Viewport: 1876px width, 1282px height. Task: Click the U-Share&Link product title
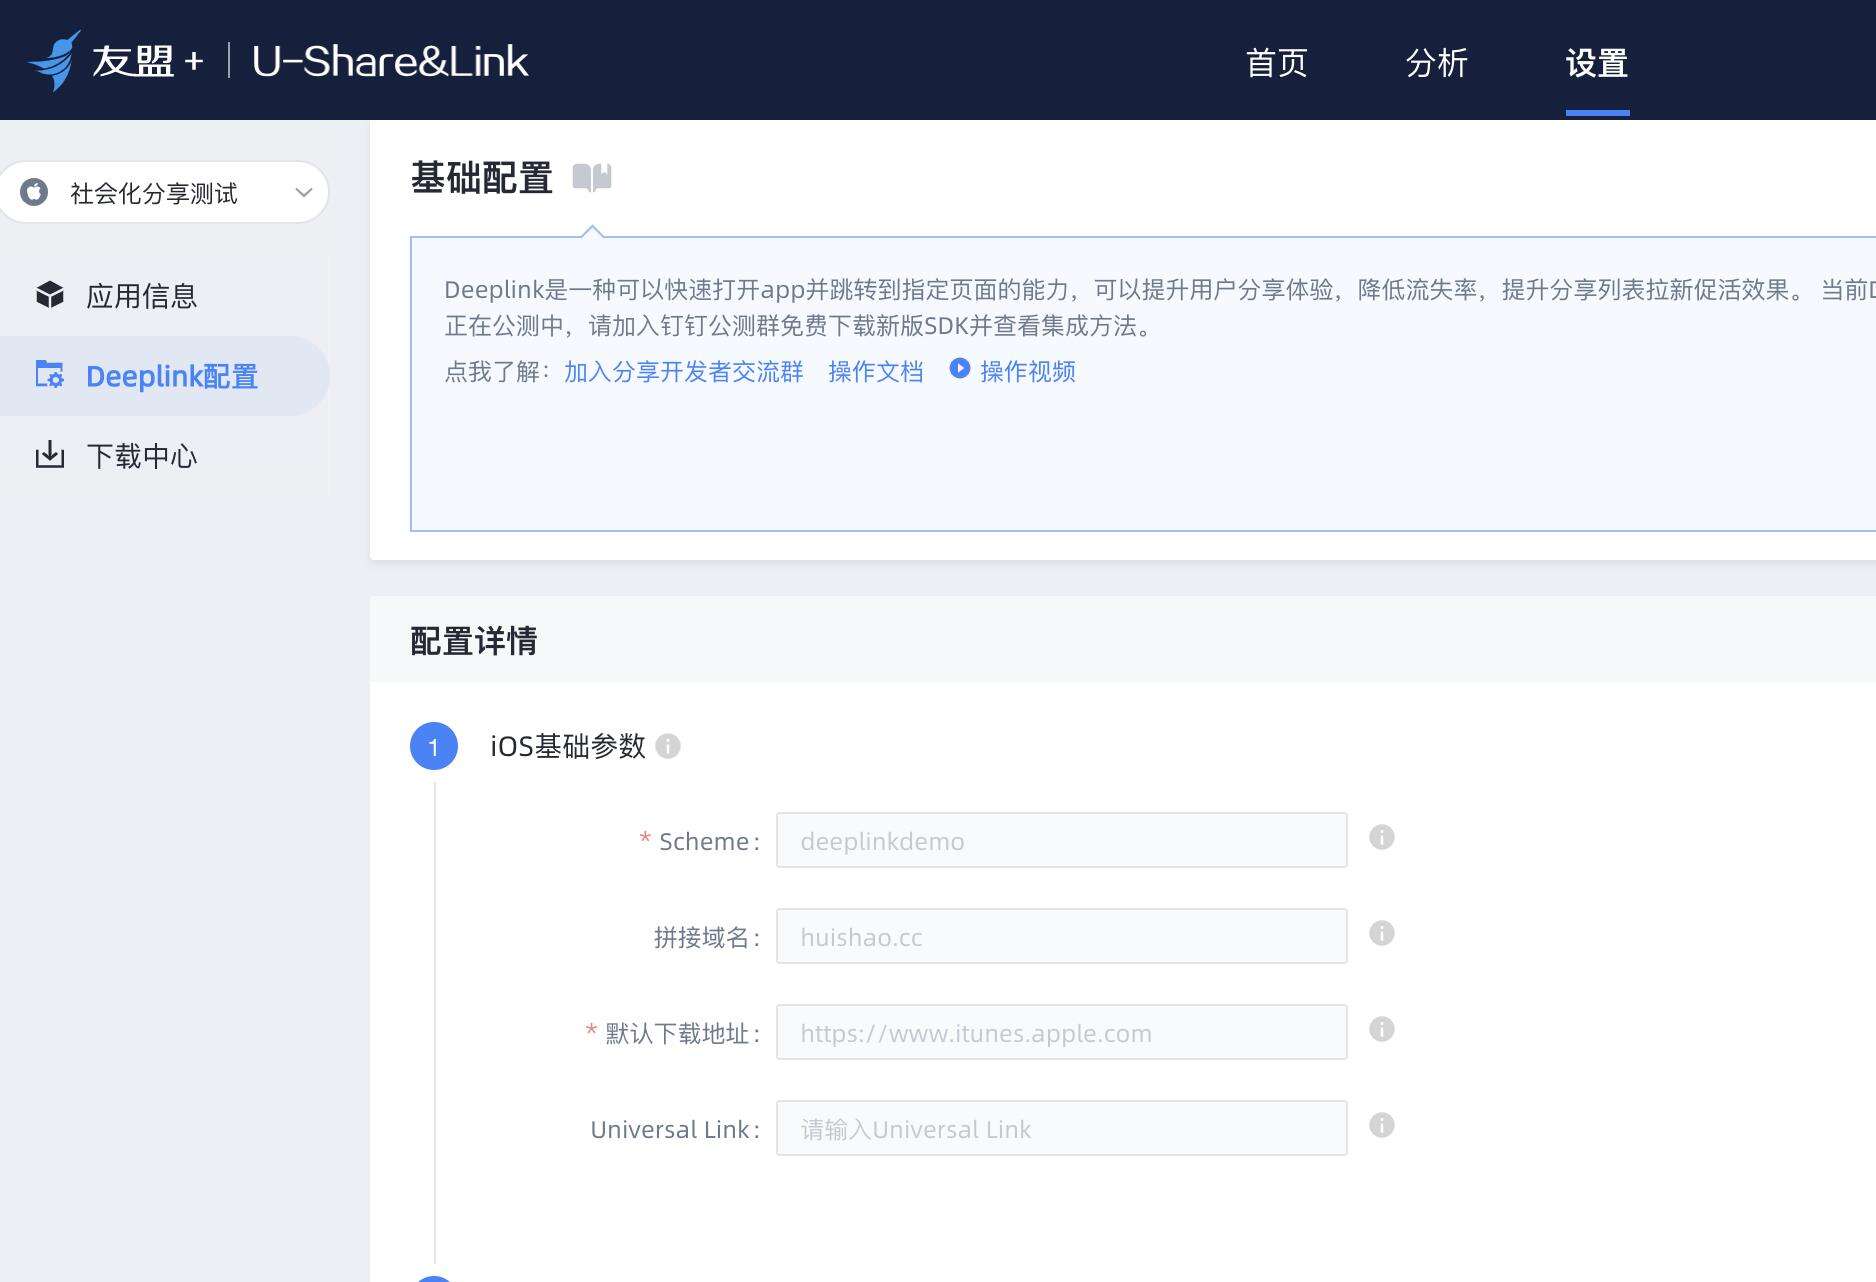pyautogui.click(x=390, y=62)
